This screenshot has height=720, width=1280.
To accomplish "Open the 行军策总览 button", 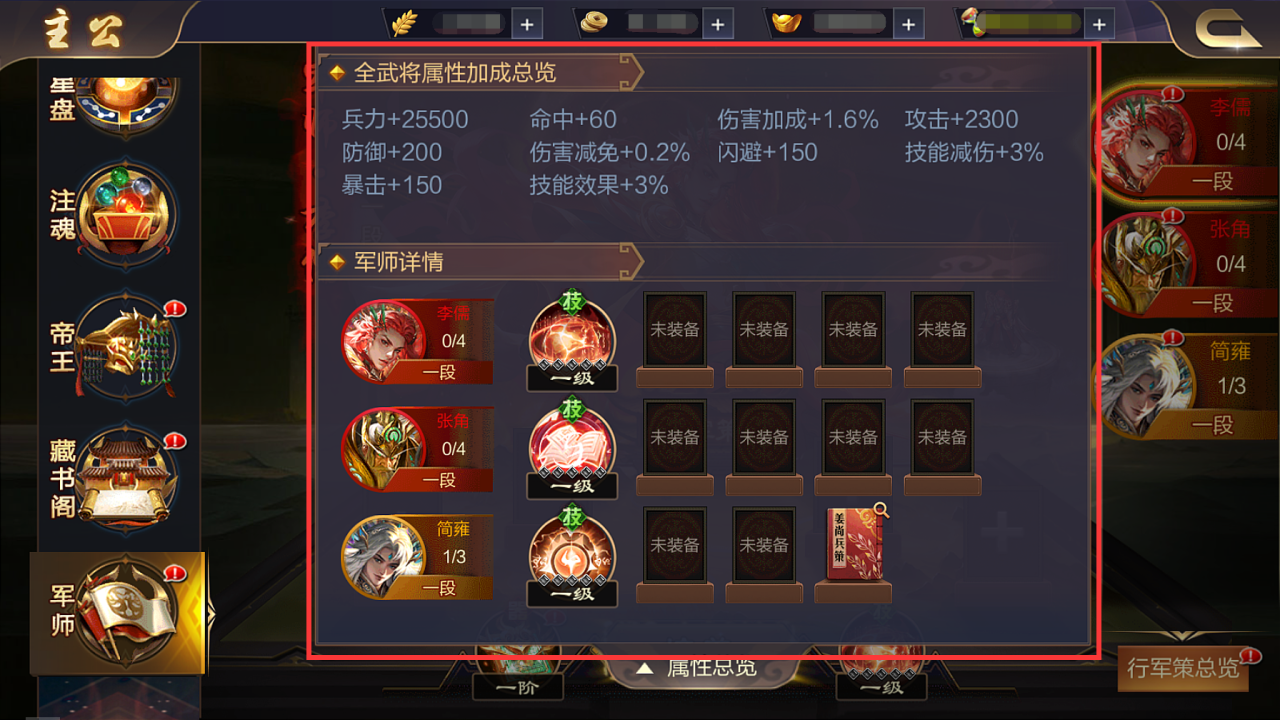I will [1183, 668].
